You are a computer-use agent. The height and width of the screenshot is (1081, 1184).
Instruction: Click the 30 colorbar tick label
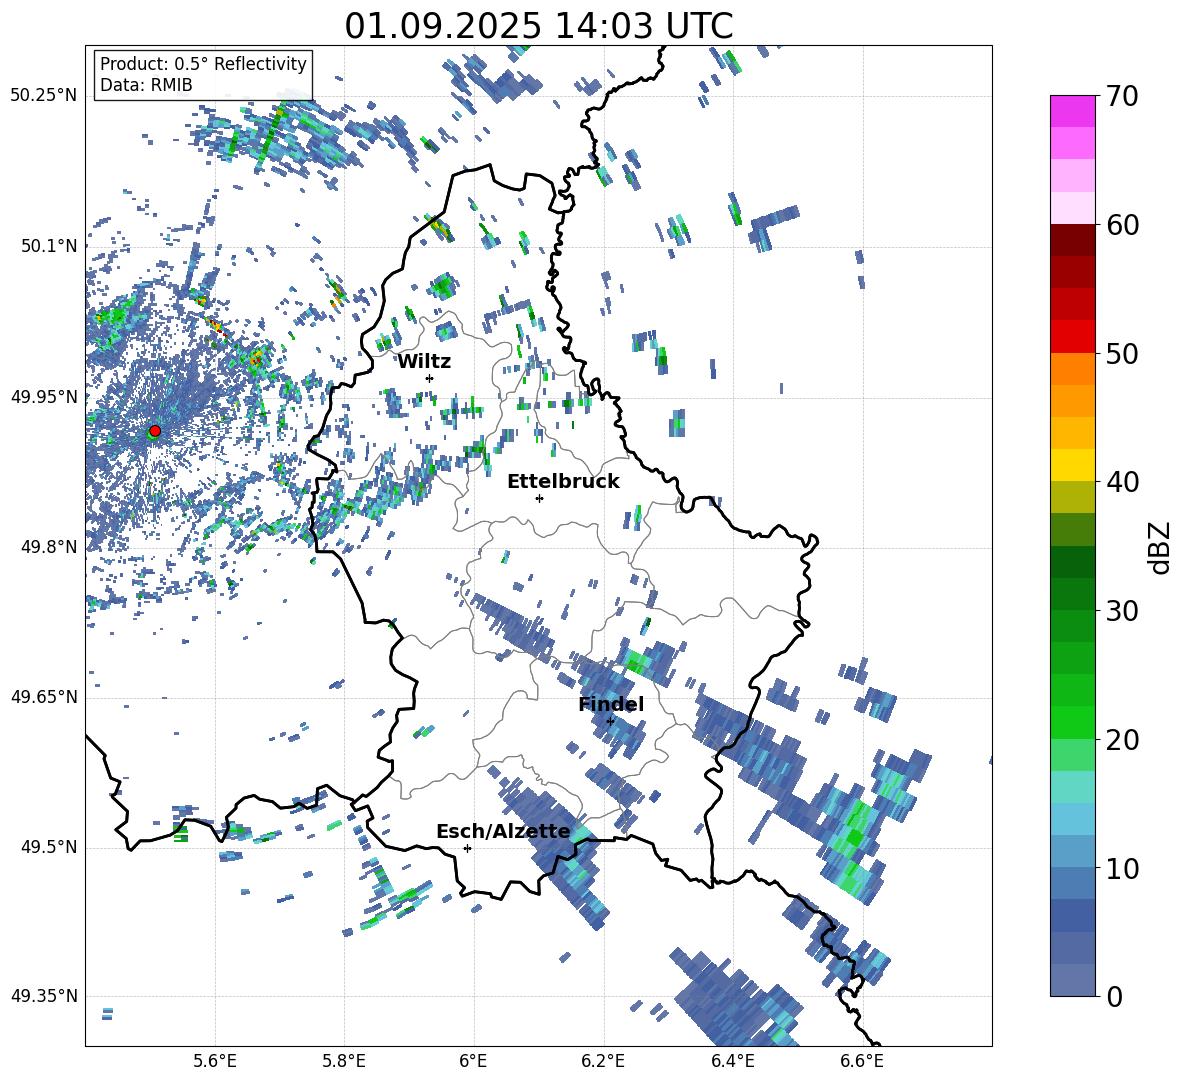tap(1123, 611)
